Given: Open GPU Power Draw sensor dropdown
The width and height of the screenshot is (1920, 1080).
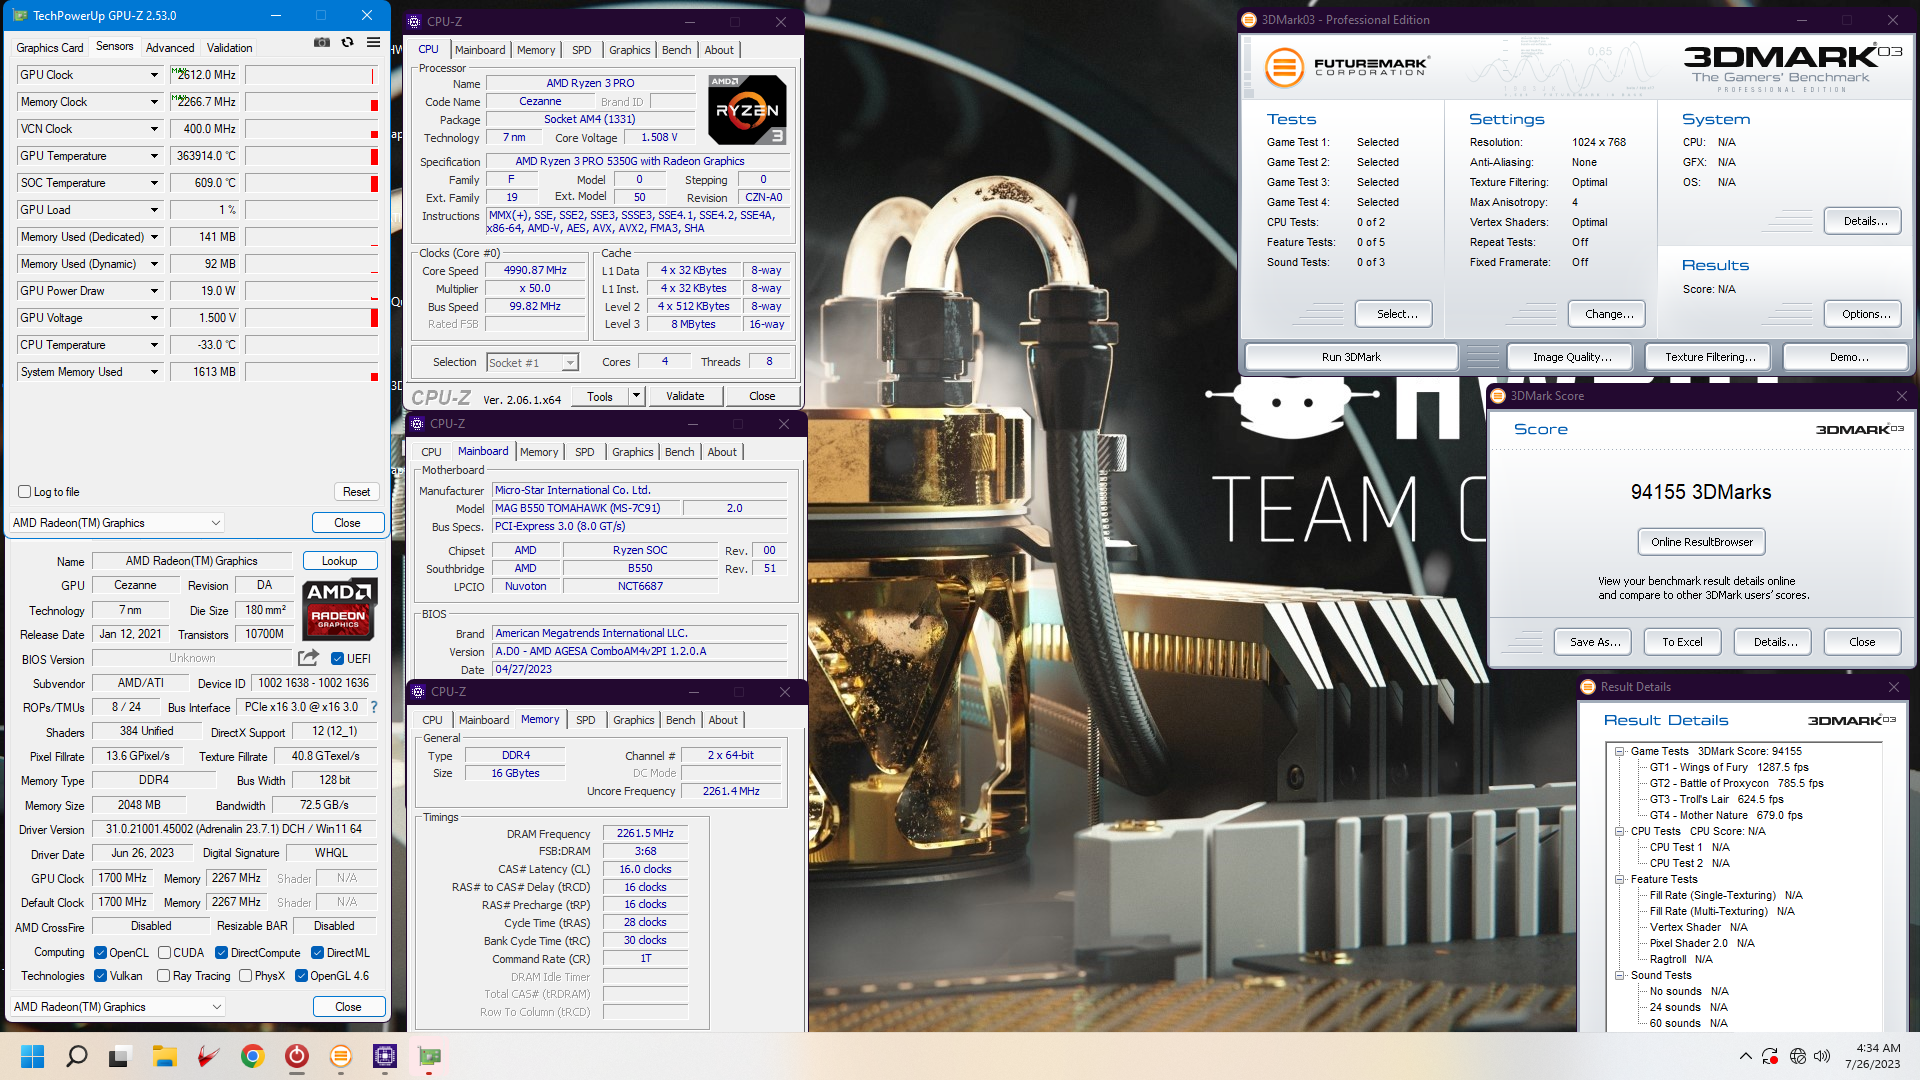Looking at the screenshot, I should (x=154, y=291).
